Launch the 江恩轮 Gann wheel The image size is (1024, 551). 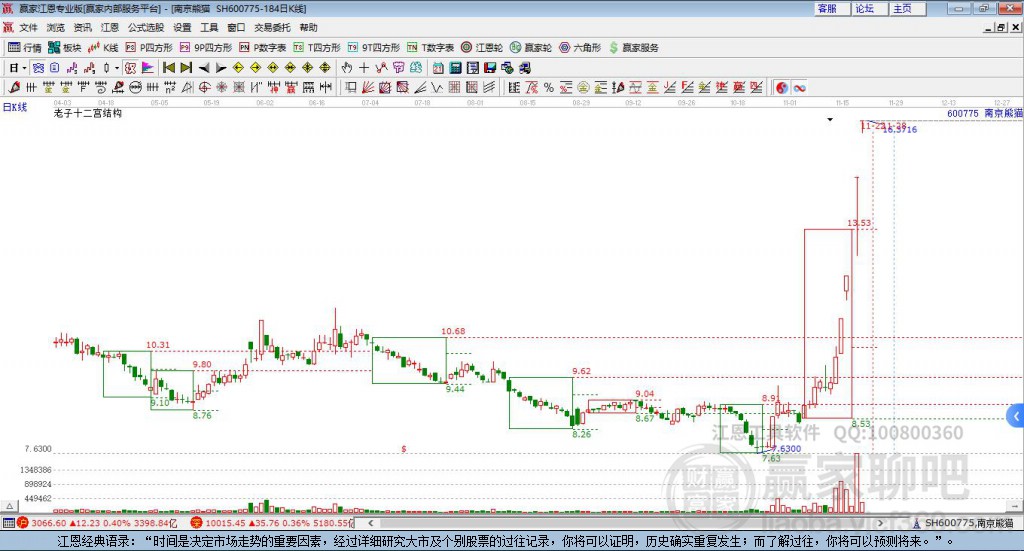tap(482, 48)
